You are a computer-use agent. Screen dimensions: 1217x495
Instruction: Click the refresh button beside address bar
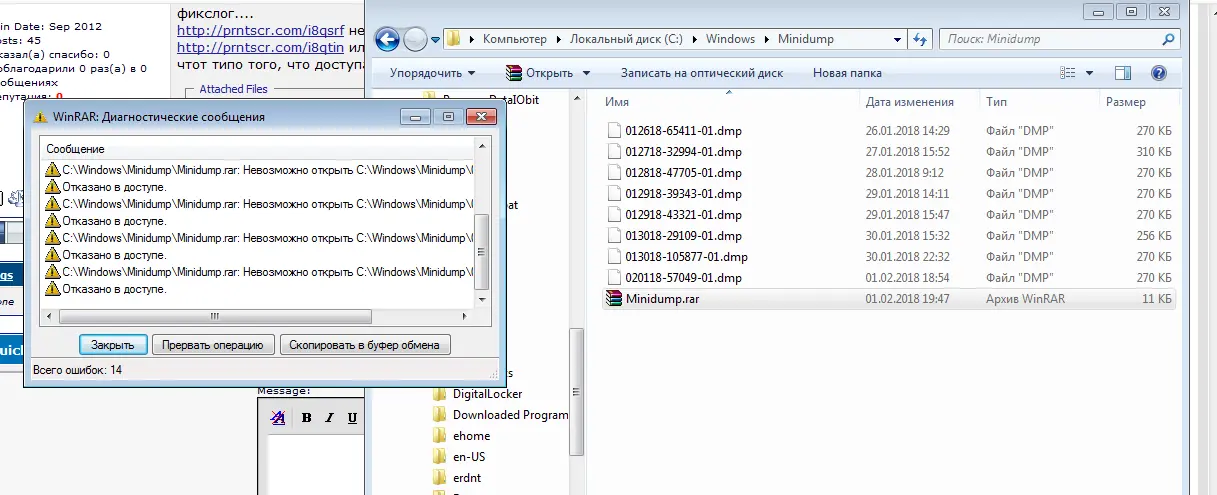tap(920, 39)
